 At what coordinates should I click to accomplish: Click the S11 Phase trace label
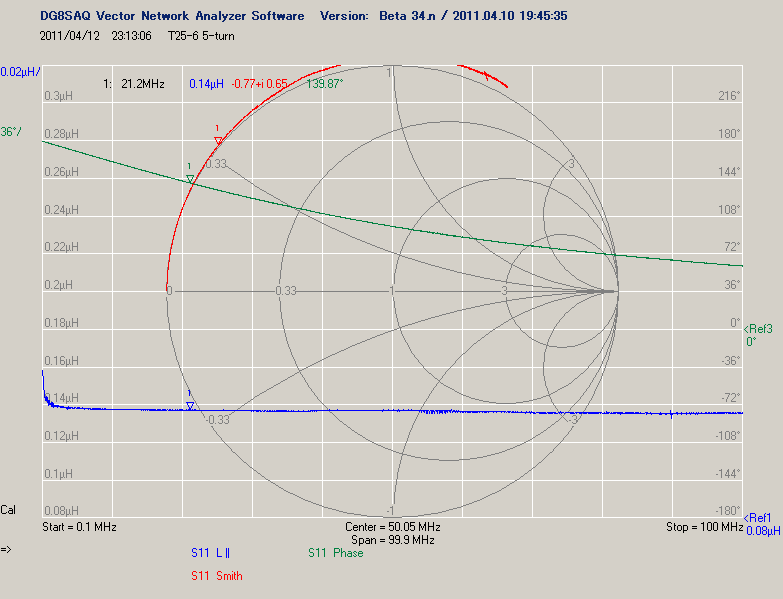coord(336,553)
